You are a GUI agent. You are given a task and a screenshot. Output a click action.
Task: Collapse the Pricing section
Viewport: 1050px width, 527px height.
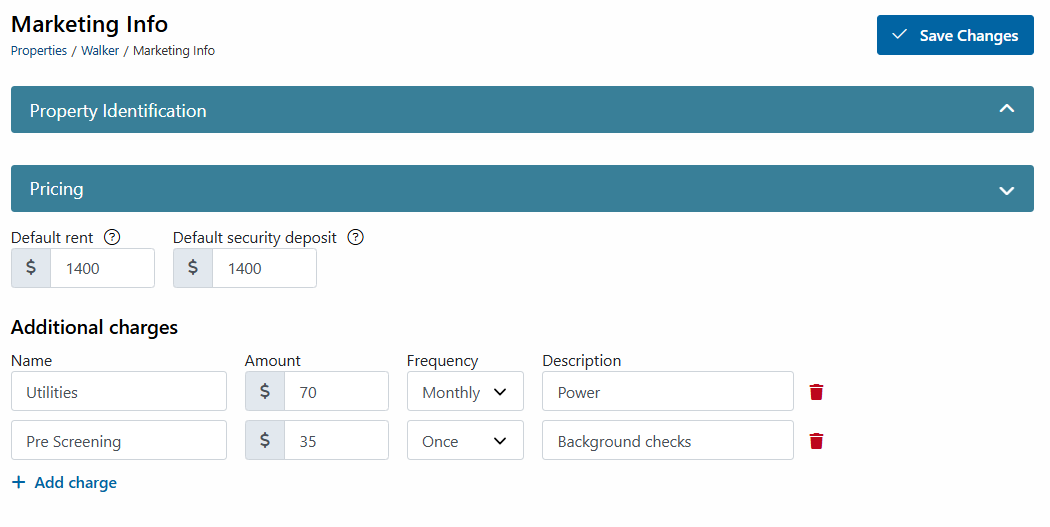tap(522, 188)
